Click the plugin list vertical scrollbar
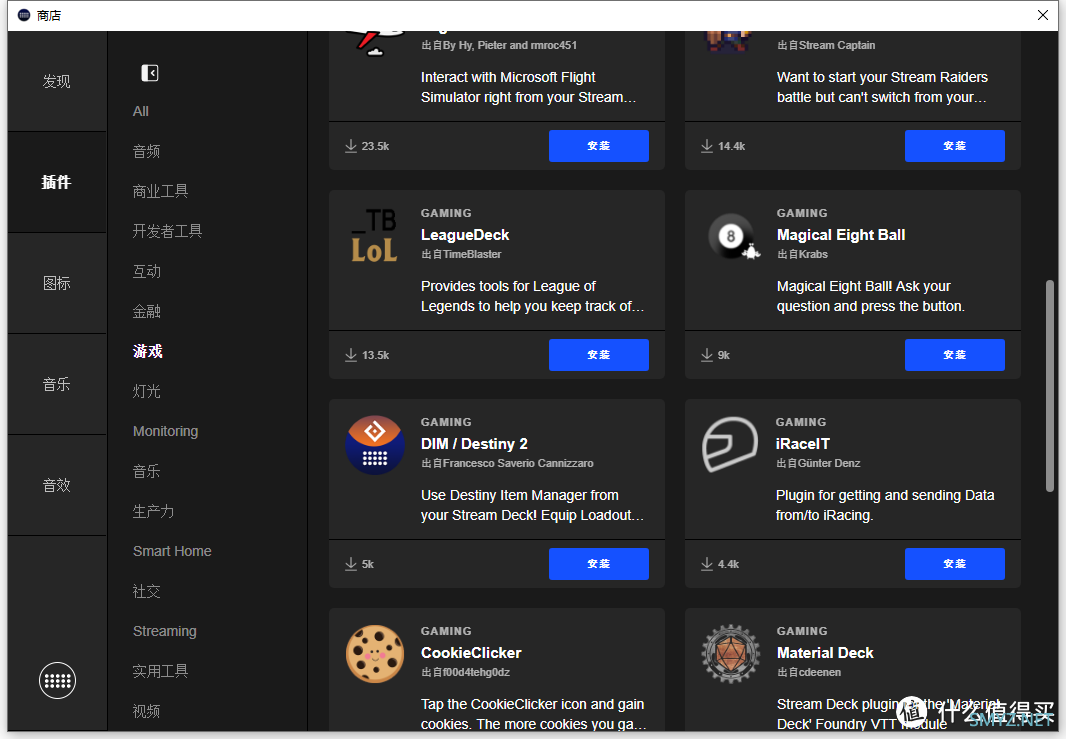The width and height of the screenshot is (1066, 739). point(1050,385)
